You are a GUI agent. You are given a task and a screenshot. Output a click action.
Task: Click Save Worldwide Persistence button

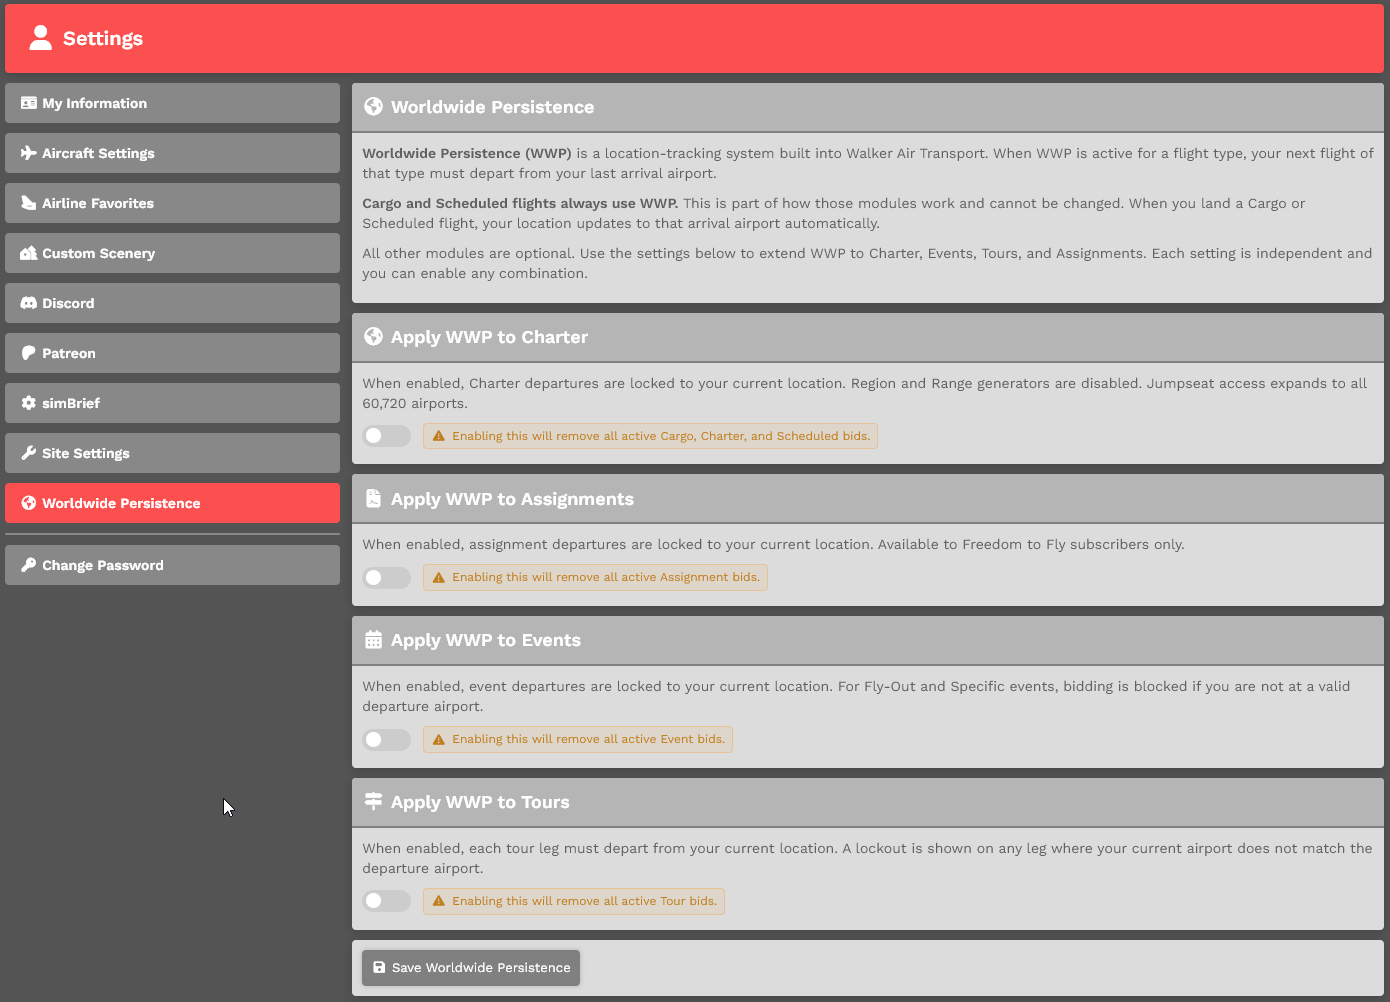point(471,967)
